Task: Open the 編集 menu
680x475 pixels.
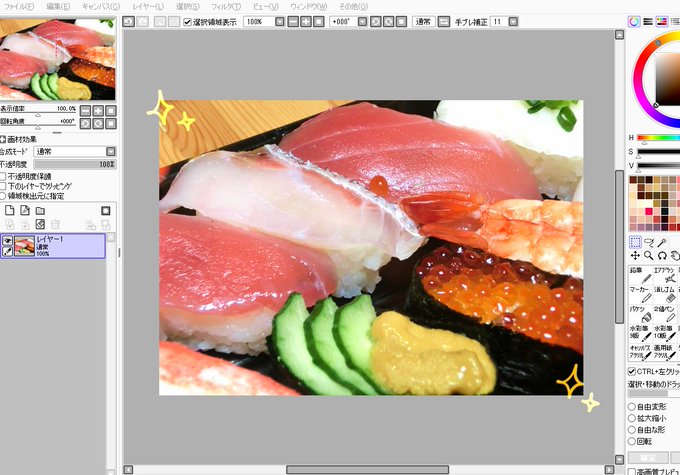Action: pos(58,7)
